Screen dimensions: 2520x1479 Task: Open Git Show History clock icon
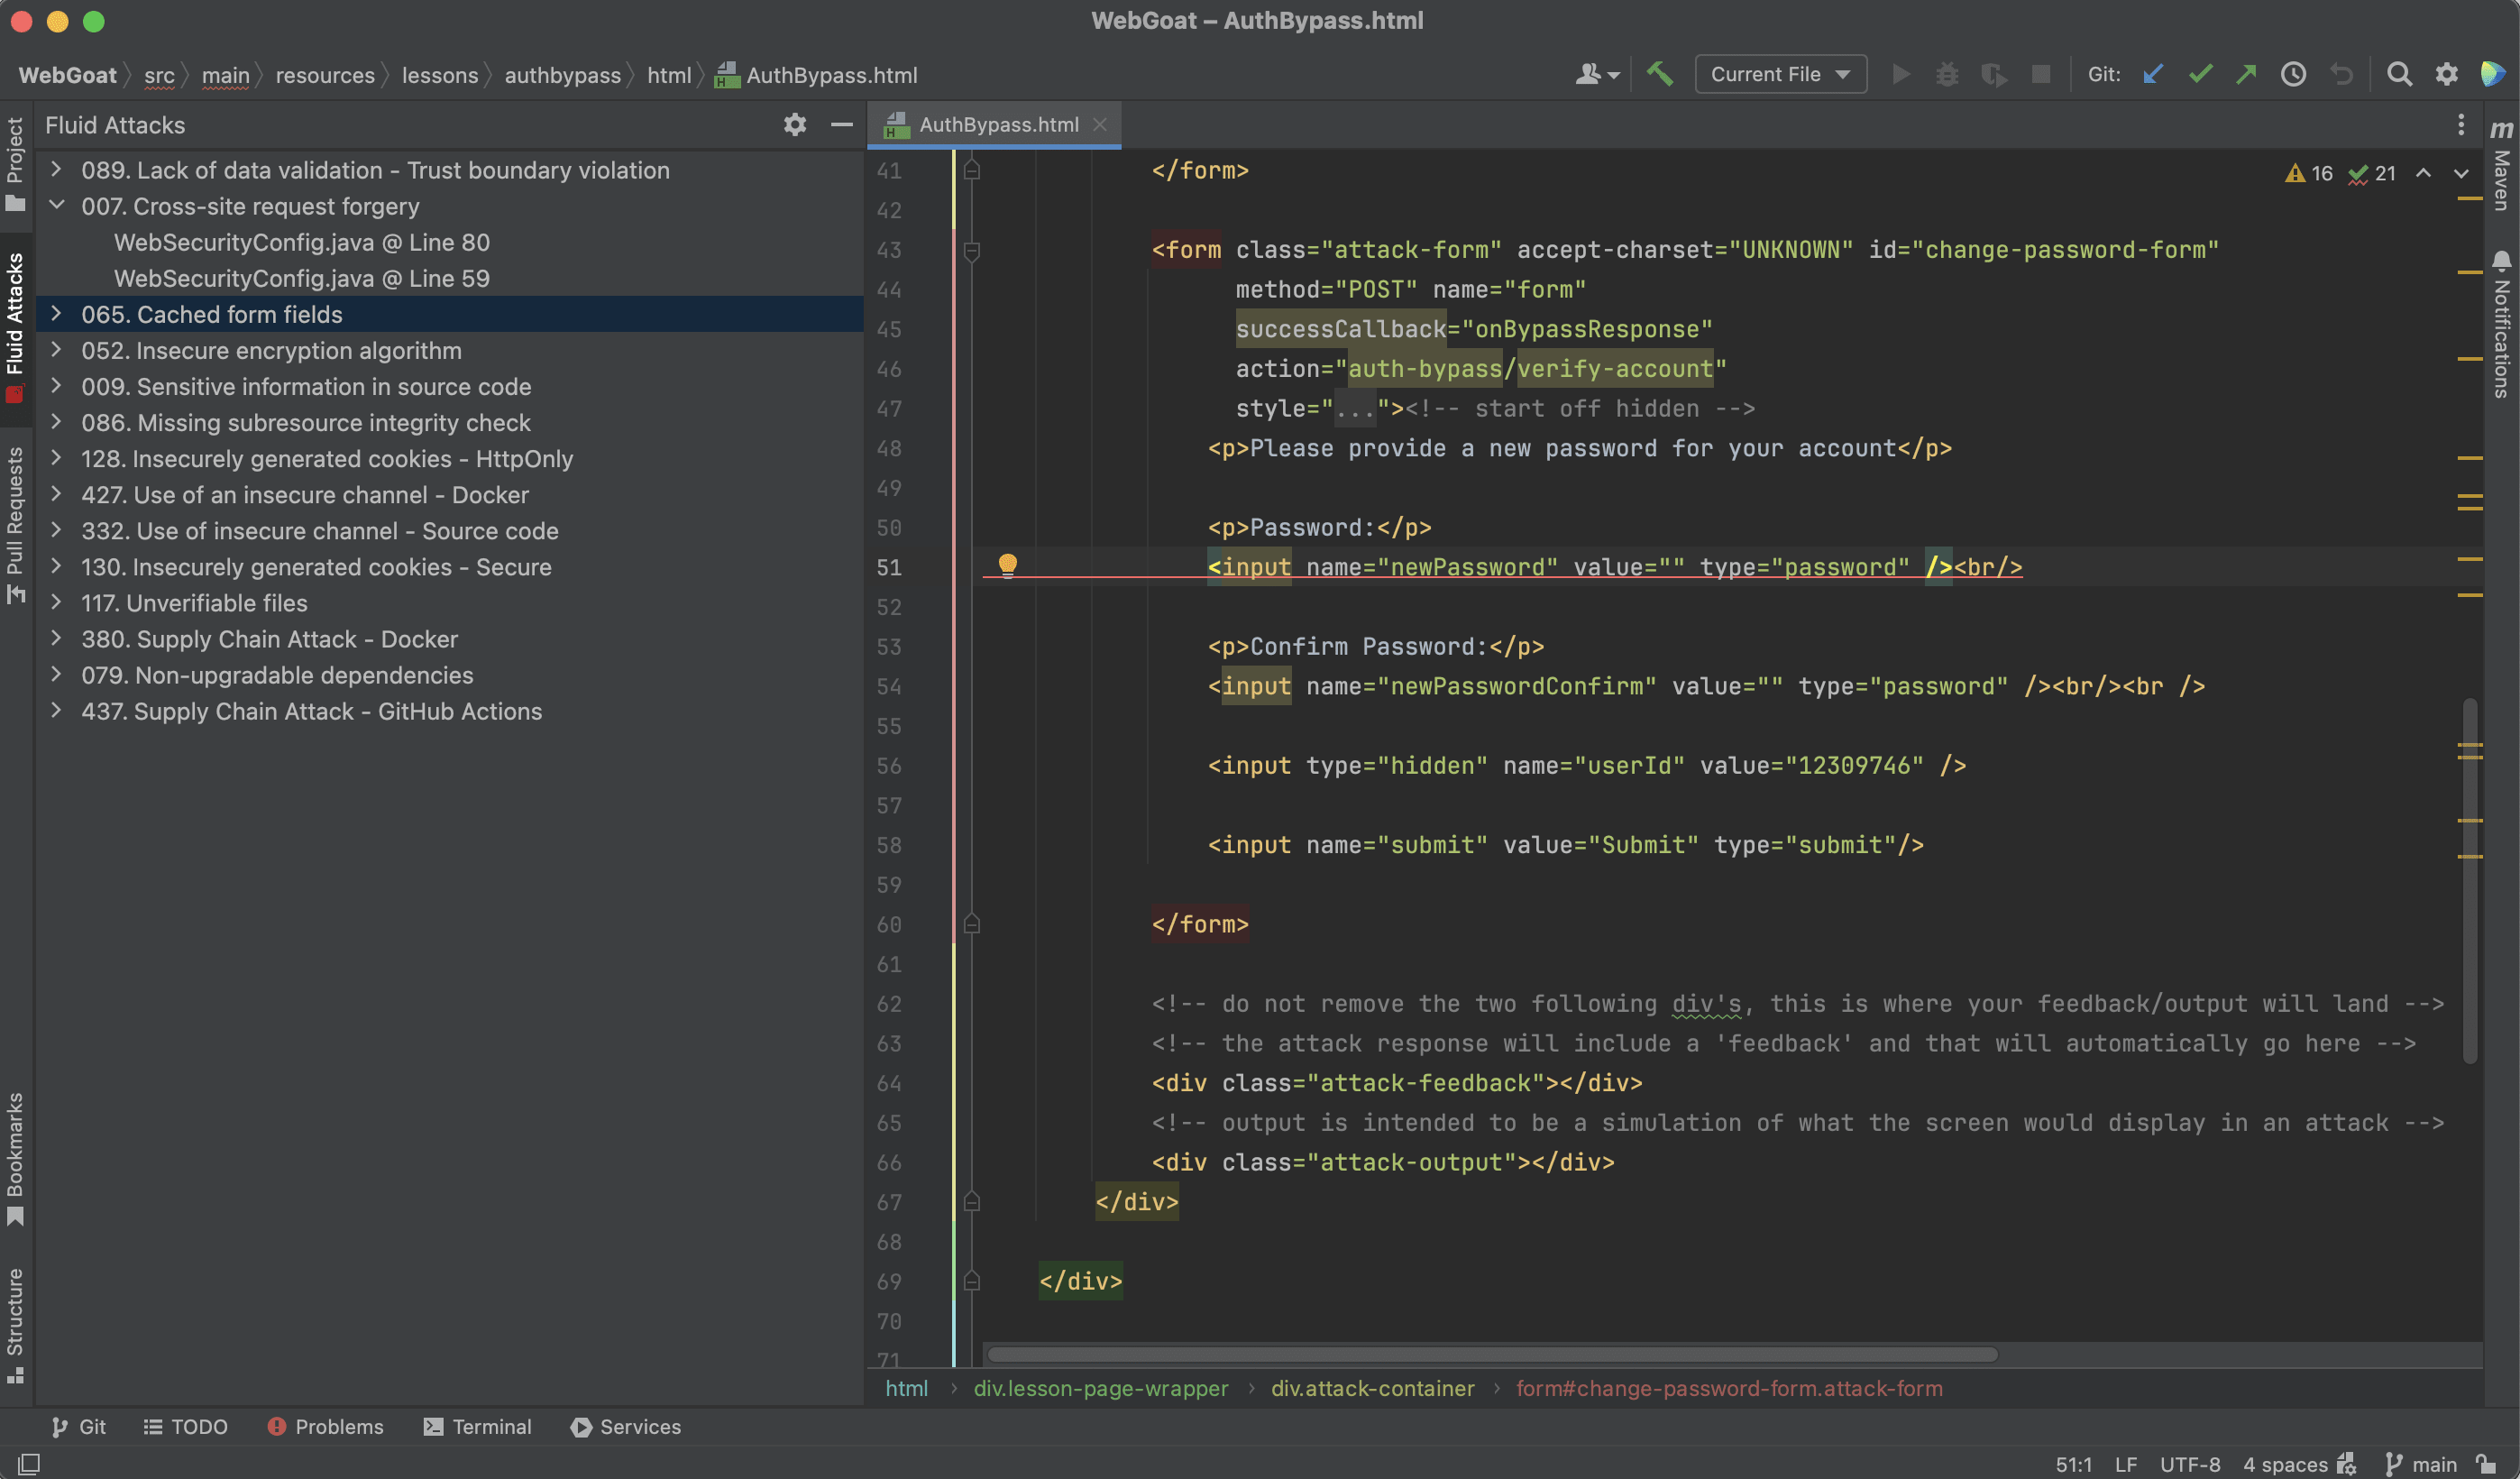pyautogui.click(x=2293, y=74)
